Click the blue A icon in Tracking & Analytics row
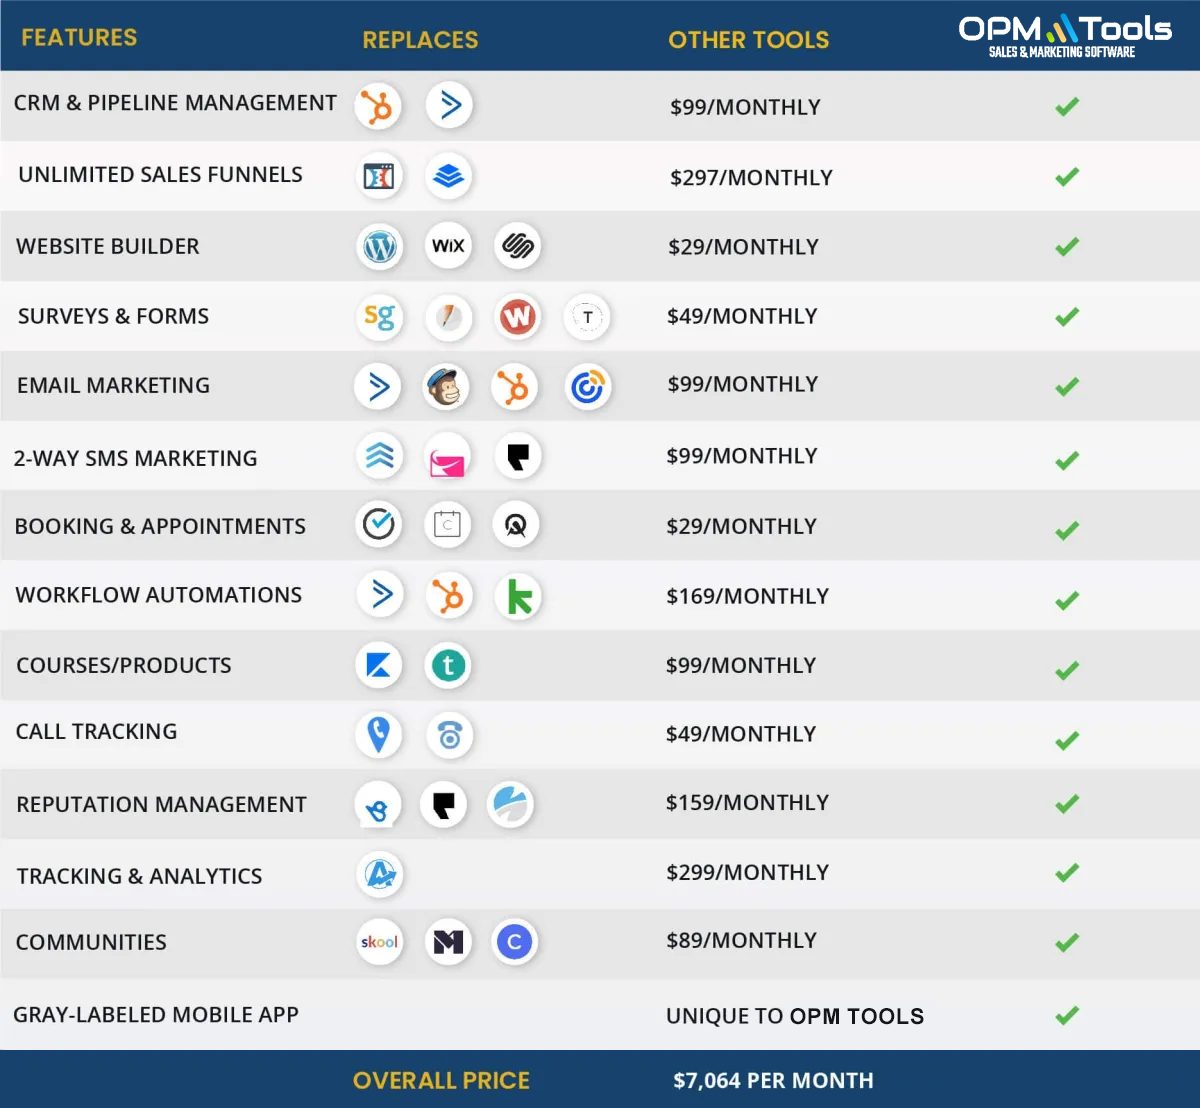 click(x=380, y=874)
